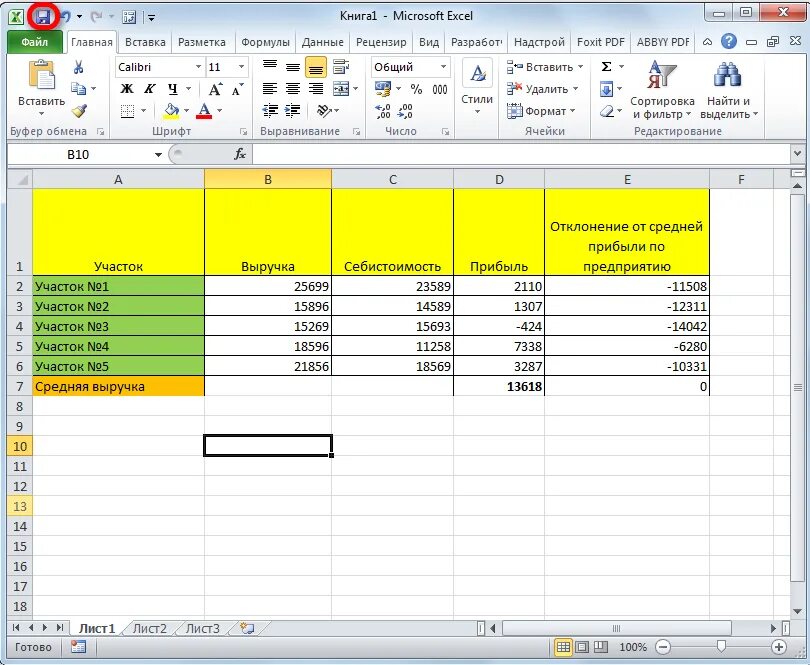Expand the formula bar
The width and height of the screenshot is (810, 665).
pos(796,154)
